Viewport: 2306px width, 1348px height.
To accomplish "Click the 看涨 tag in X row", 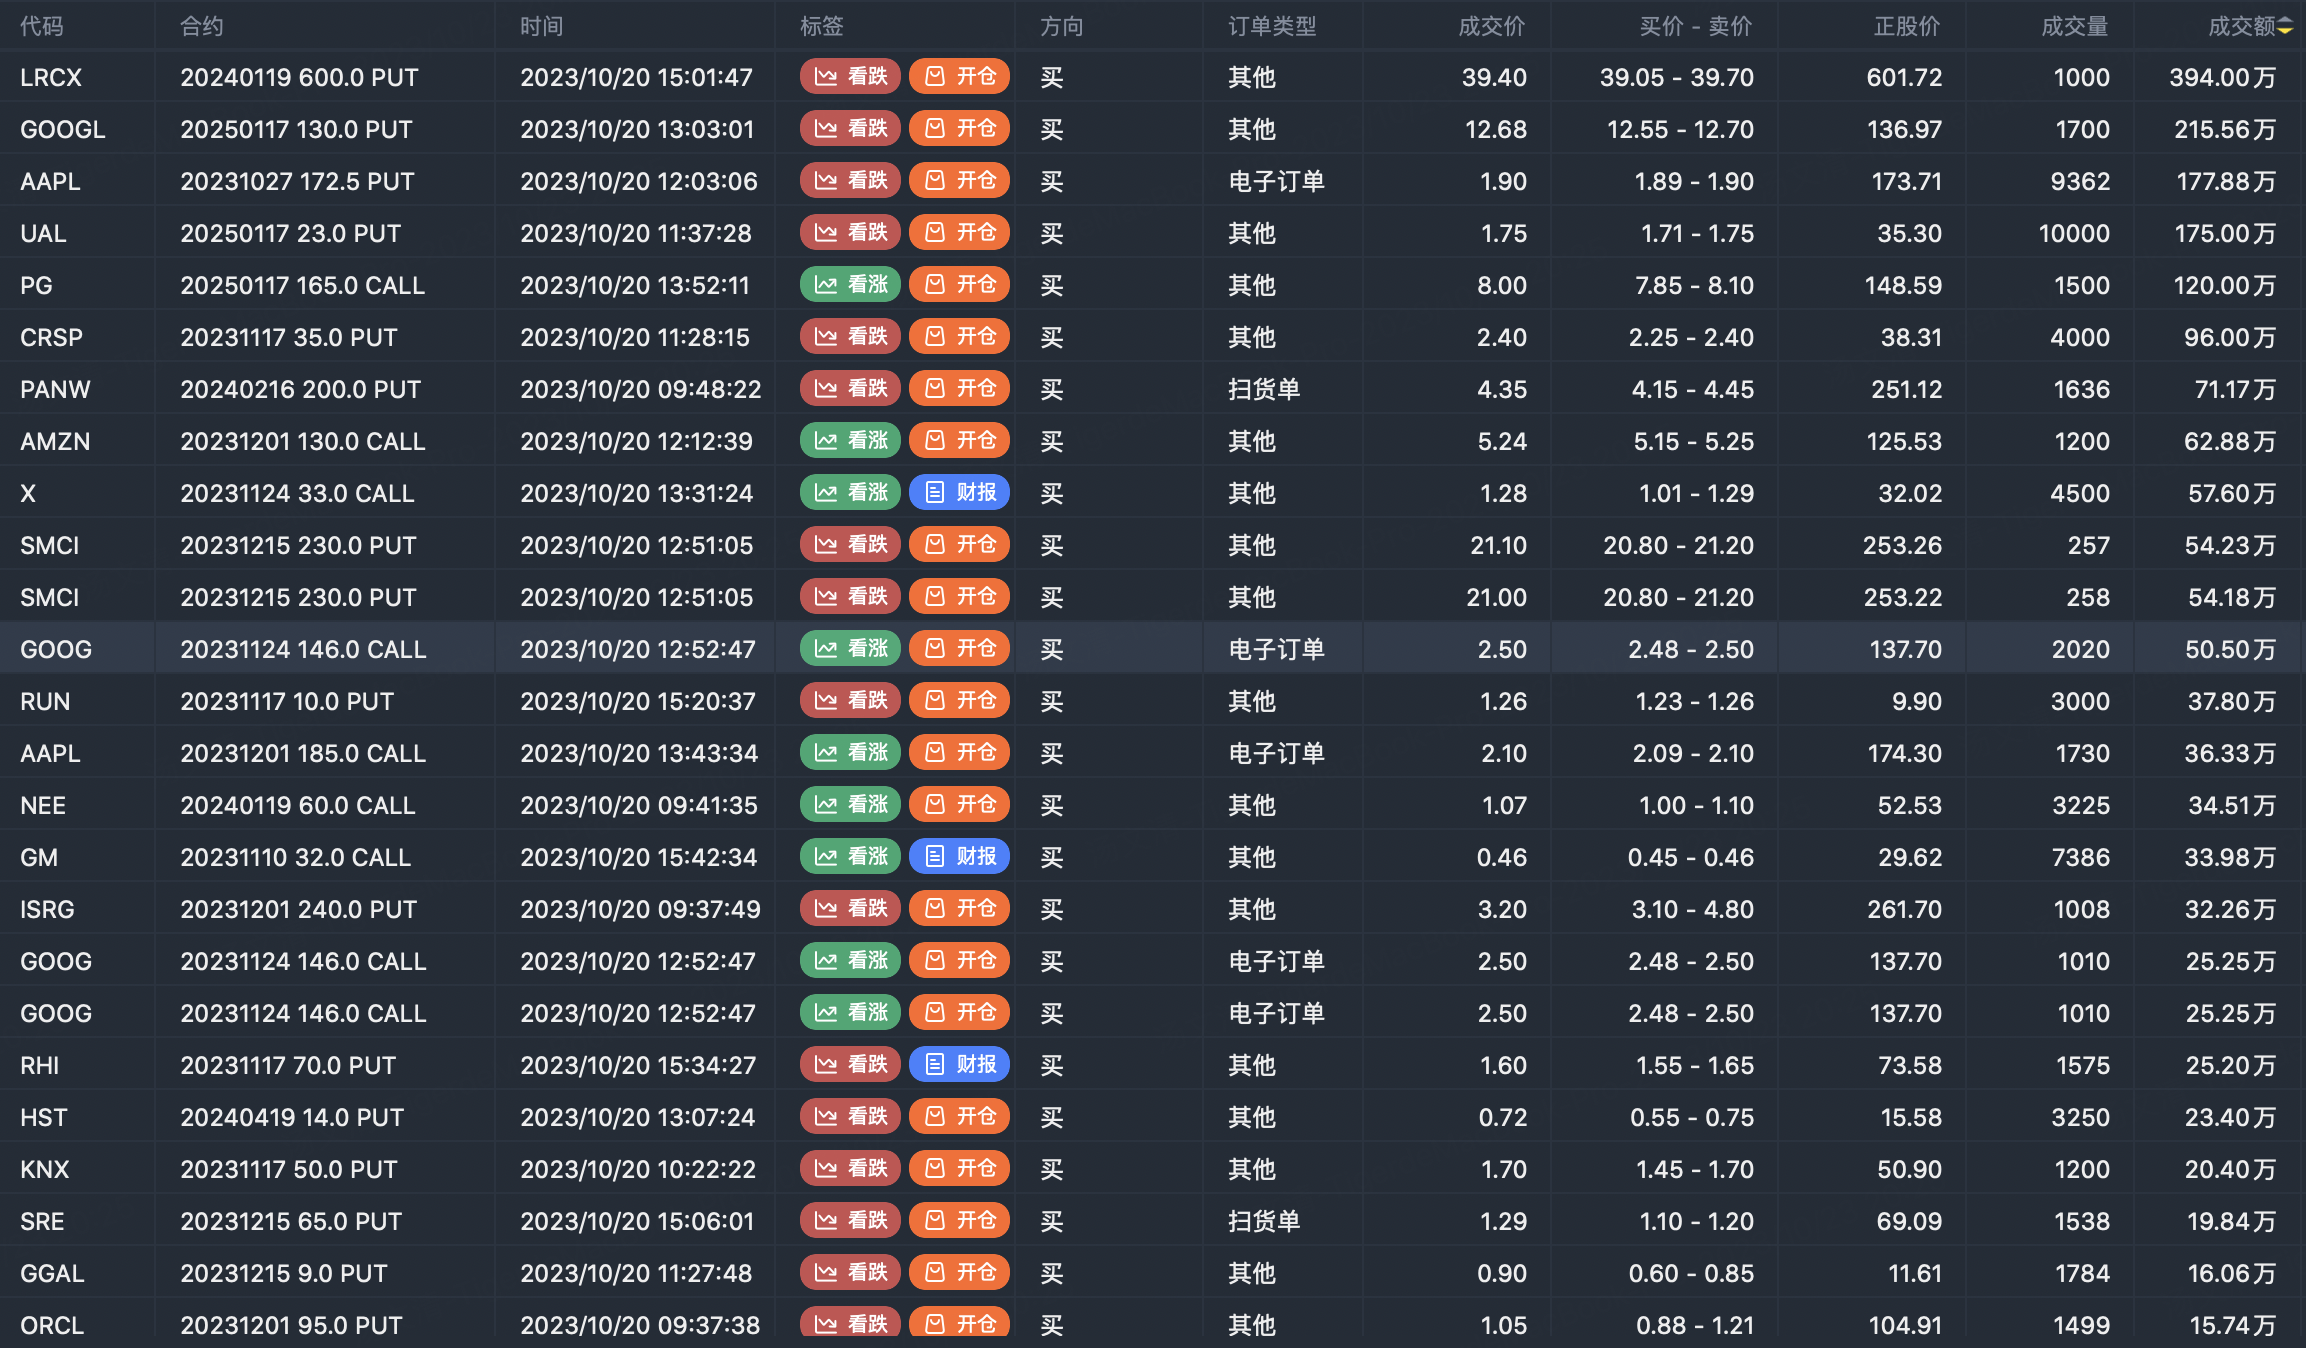I will (850, 493).
